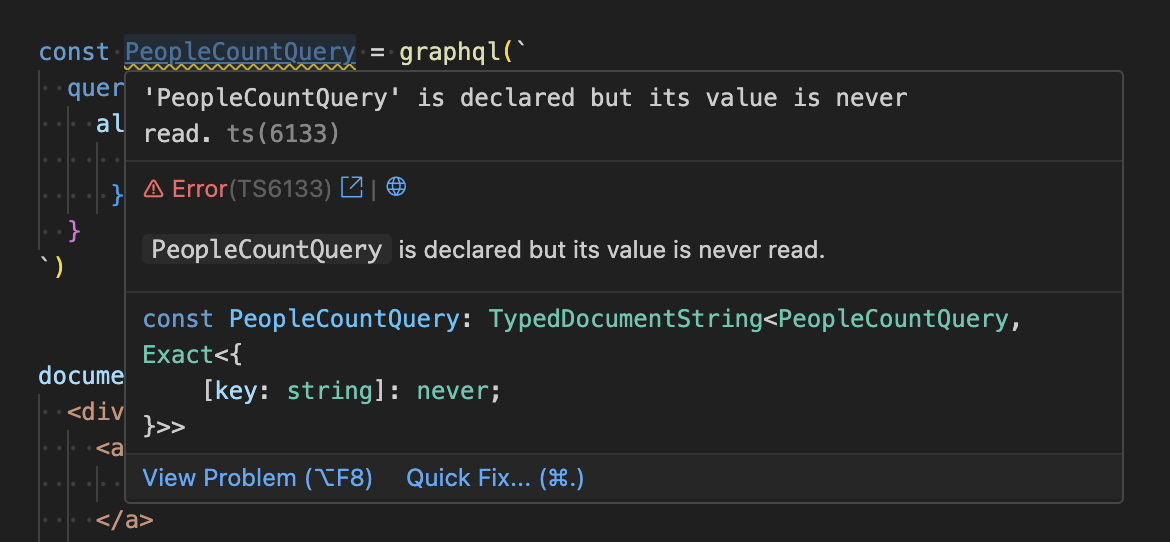Open the View Problem action

point(257,478)
